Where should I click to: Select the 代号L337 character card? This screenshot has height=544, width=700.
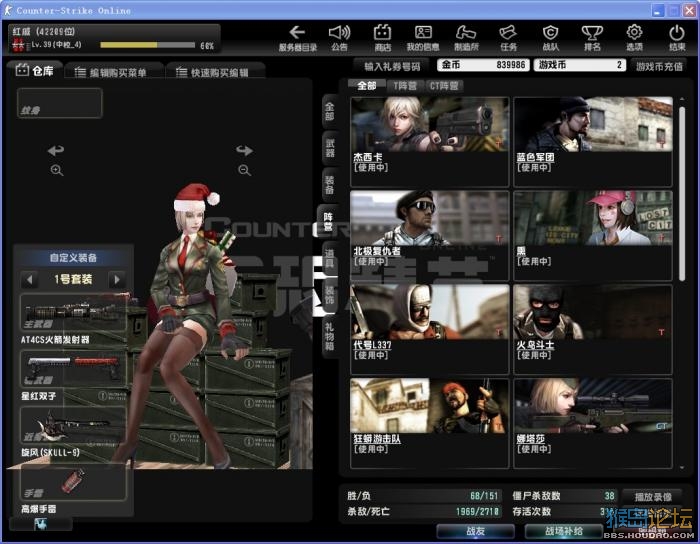[x=429, y=329]
